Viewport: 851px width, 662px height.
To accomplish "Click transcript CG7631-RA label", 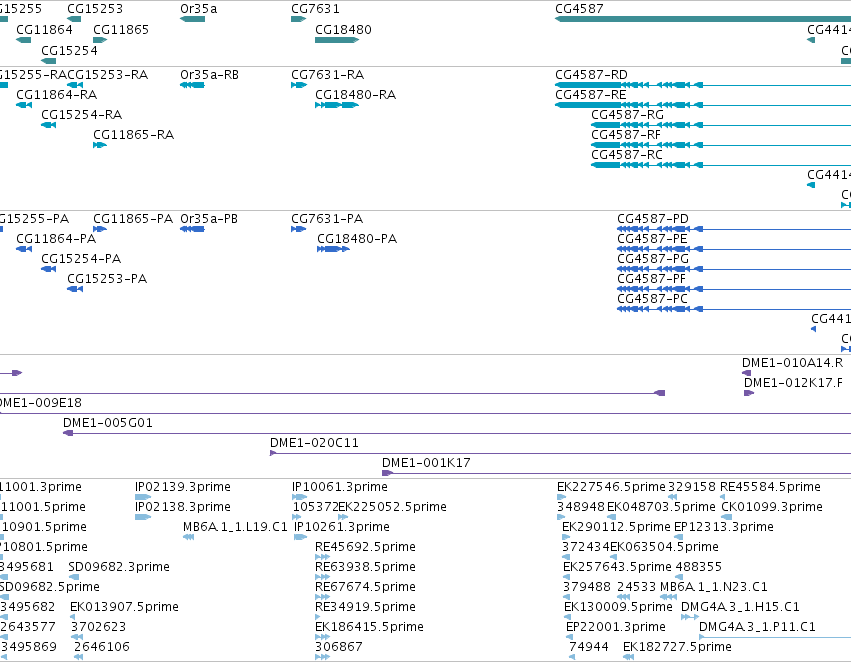I will pyautogui.click(x=328, y=74).
